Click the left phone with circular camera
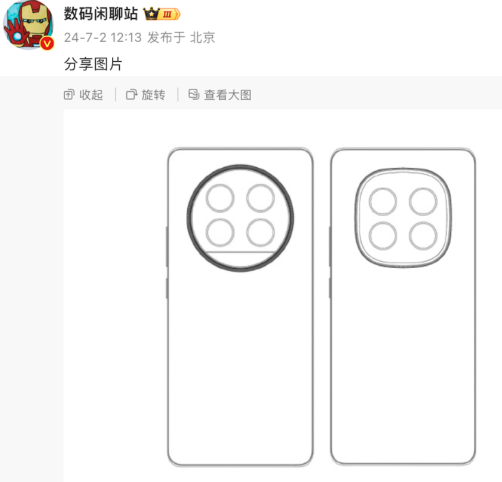502x482 pixels. click(x=240, y=307)
